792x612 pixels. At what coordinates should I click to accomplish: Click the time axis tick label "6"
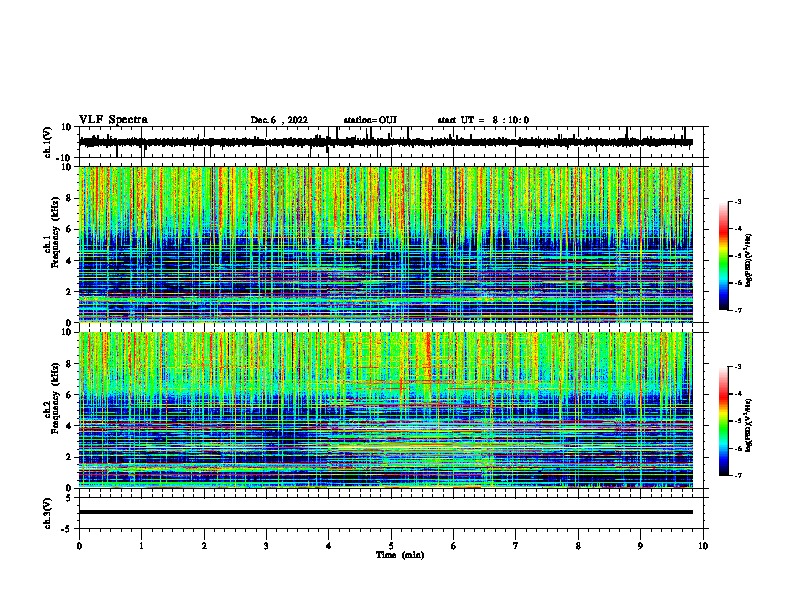(454, 546)
